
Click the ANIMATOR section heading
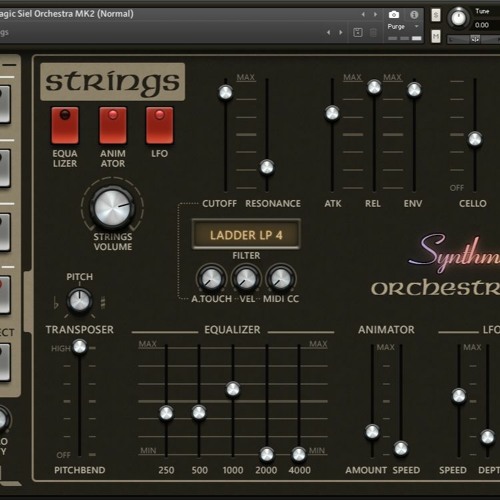tap(386, 330)
